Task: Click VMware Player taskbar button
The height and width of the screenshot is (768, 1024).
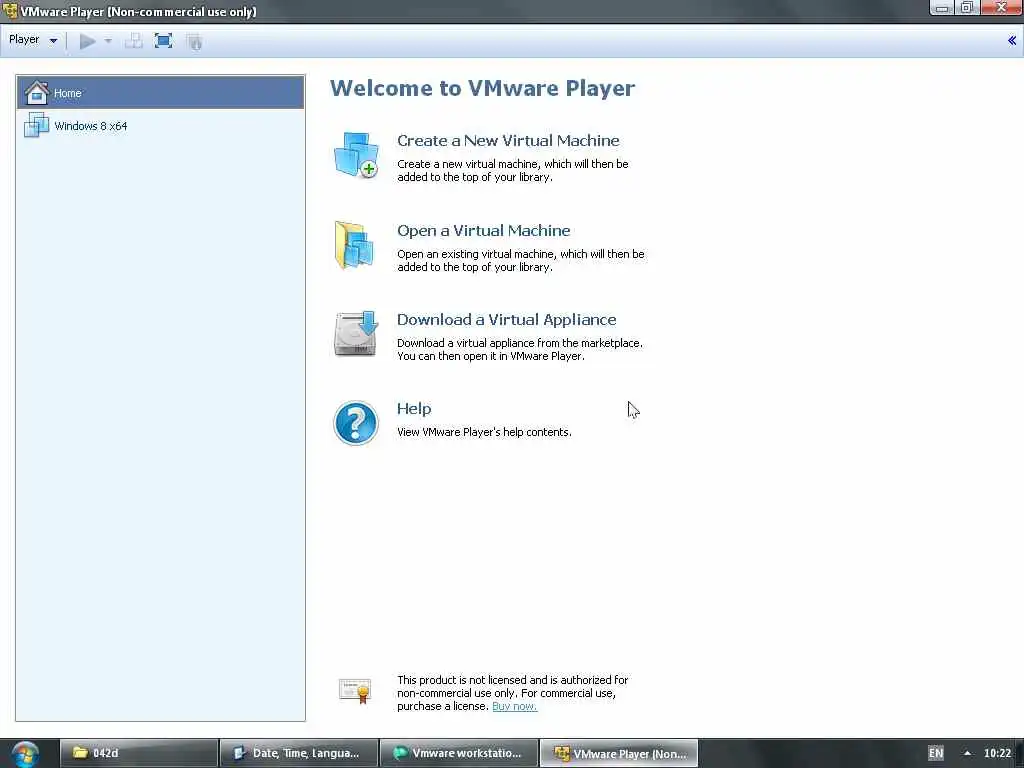Action: 619,753
